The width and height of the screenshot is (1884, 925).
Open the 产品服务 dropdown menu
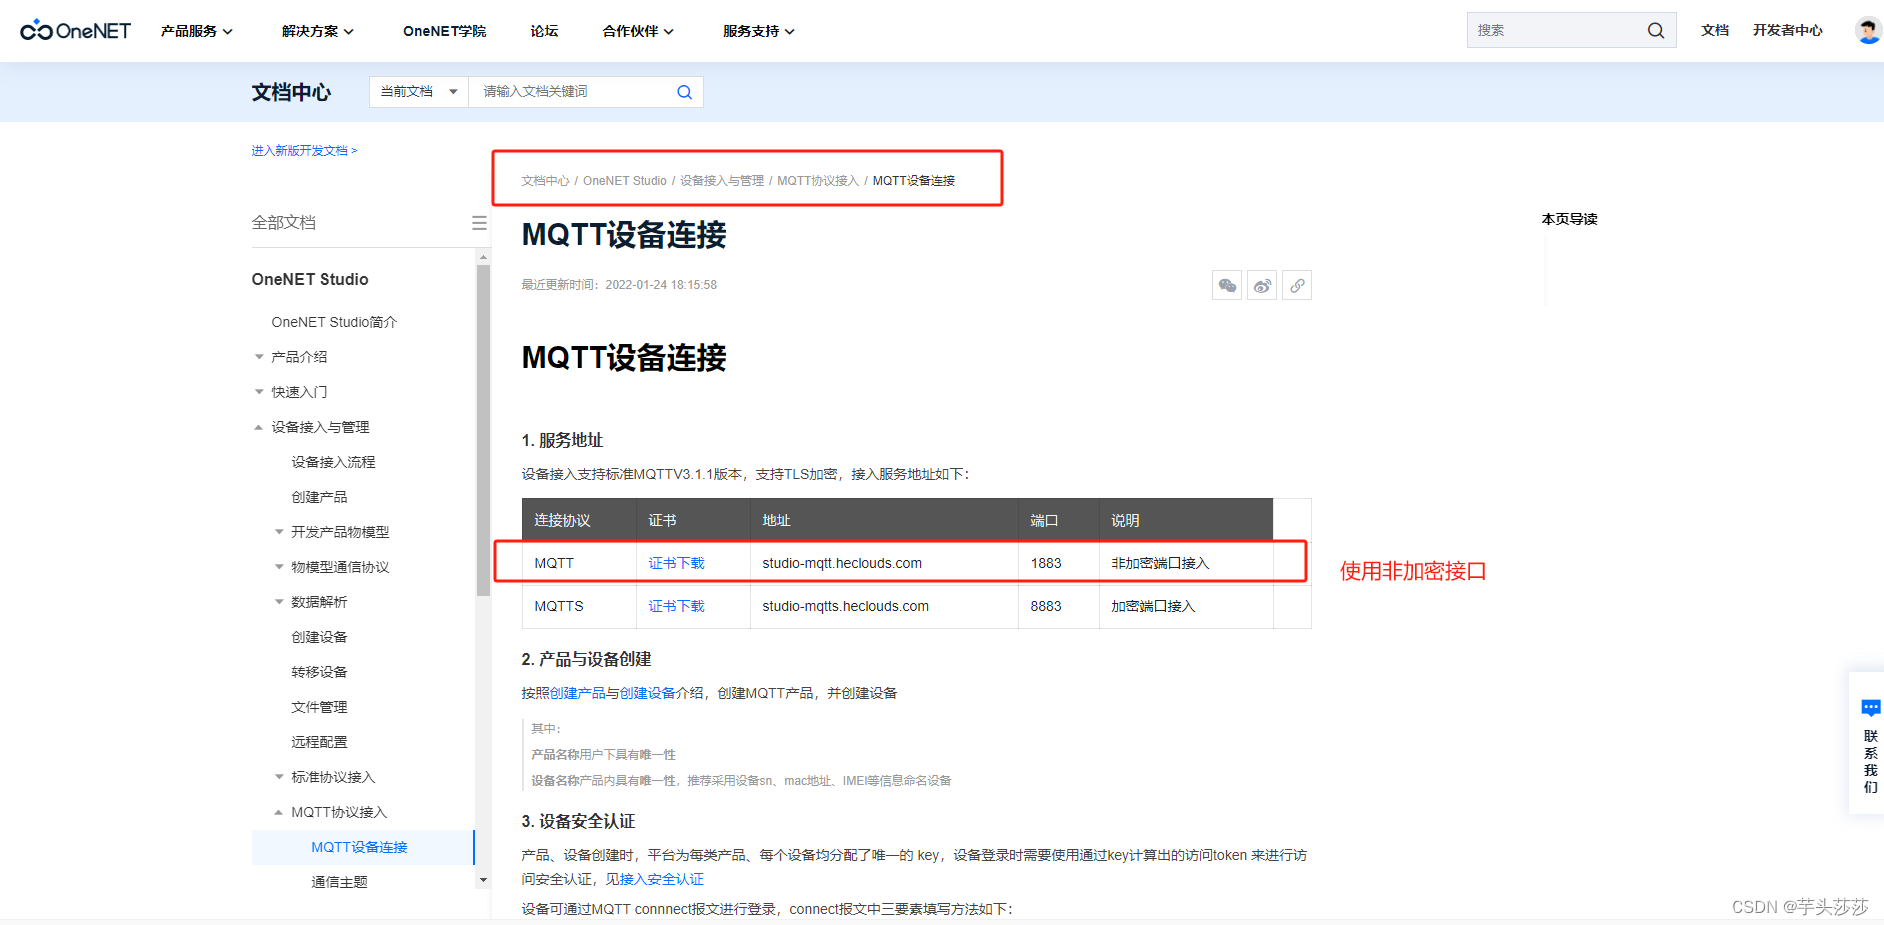coord(197,31)
